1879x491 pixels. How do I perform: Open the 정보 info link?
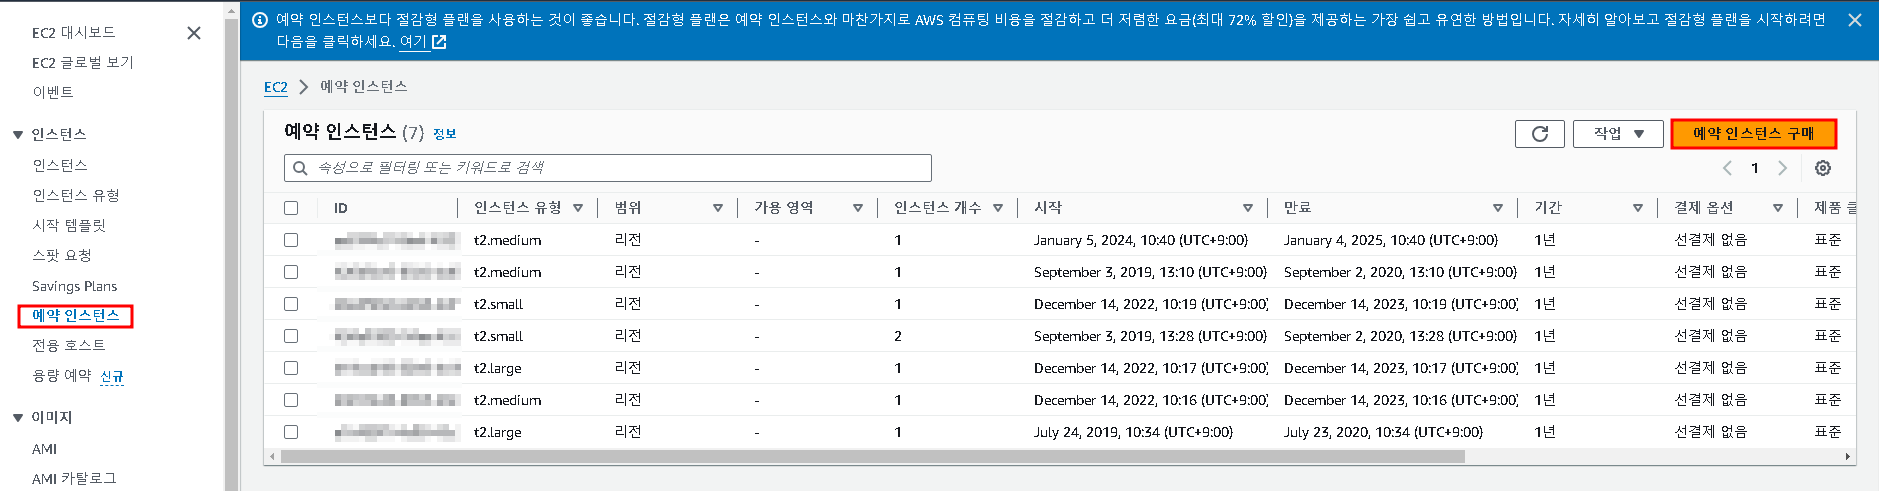[x=445, y=134]
